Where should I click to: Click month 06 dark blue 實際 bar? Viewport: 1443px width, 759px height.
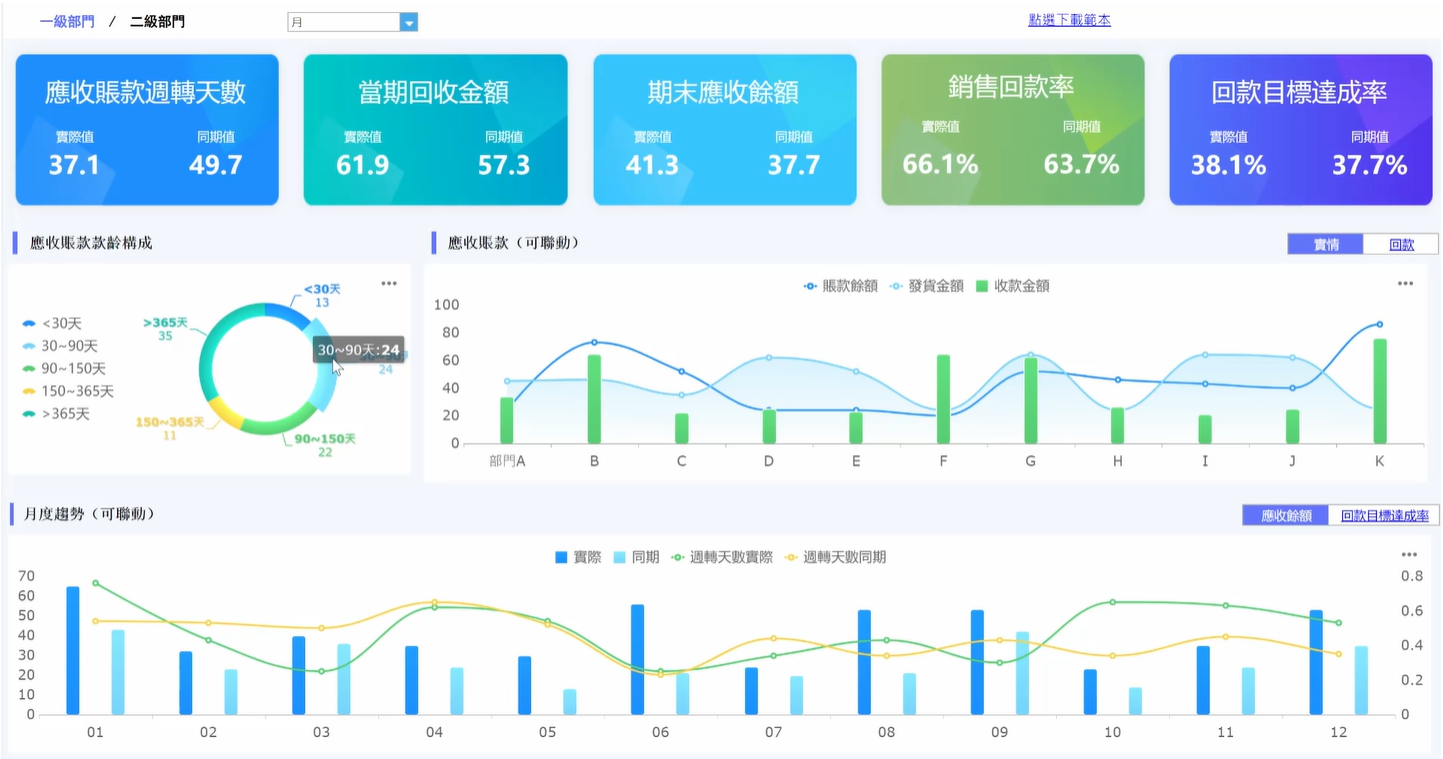click(638, 660)
